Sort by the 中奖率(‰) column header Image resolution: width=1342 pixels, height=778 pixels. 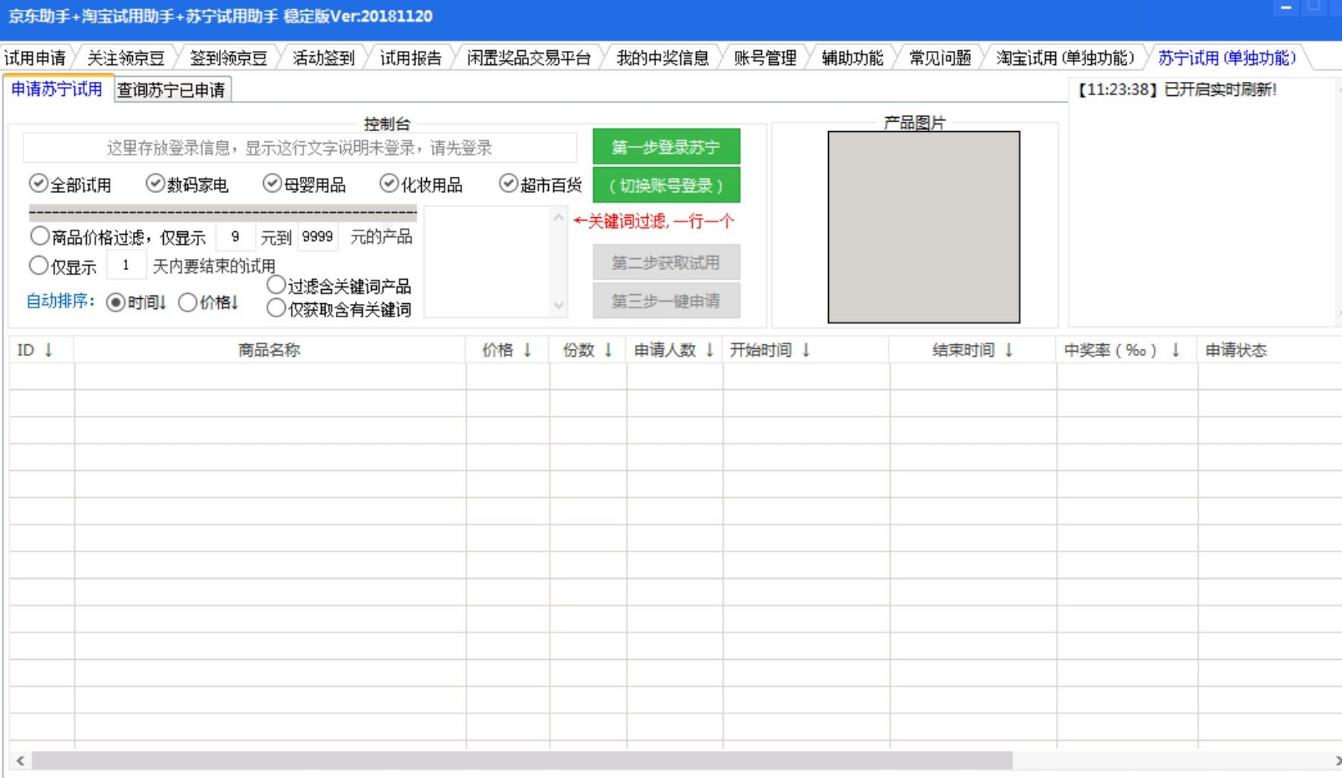pyautogui.click(x=1127, y=350)
